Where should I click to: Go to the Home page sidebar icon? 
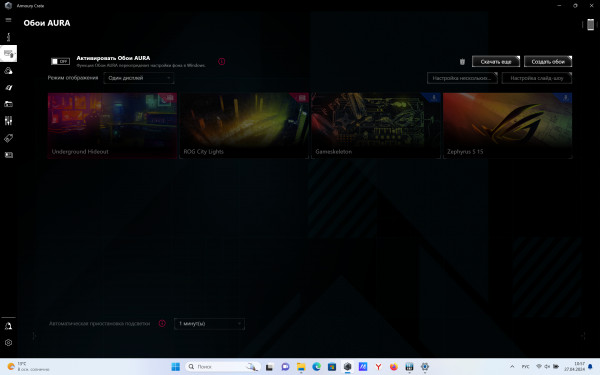[8, 37]
